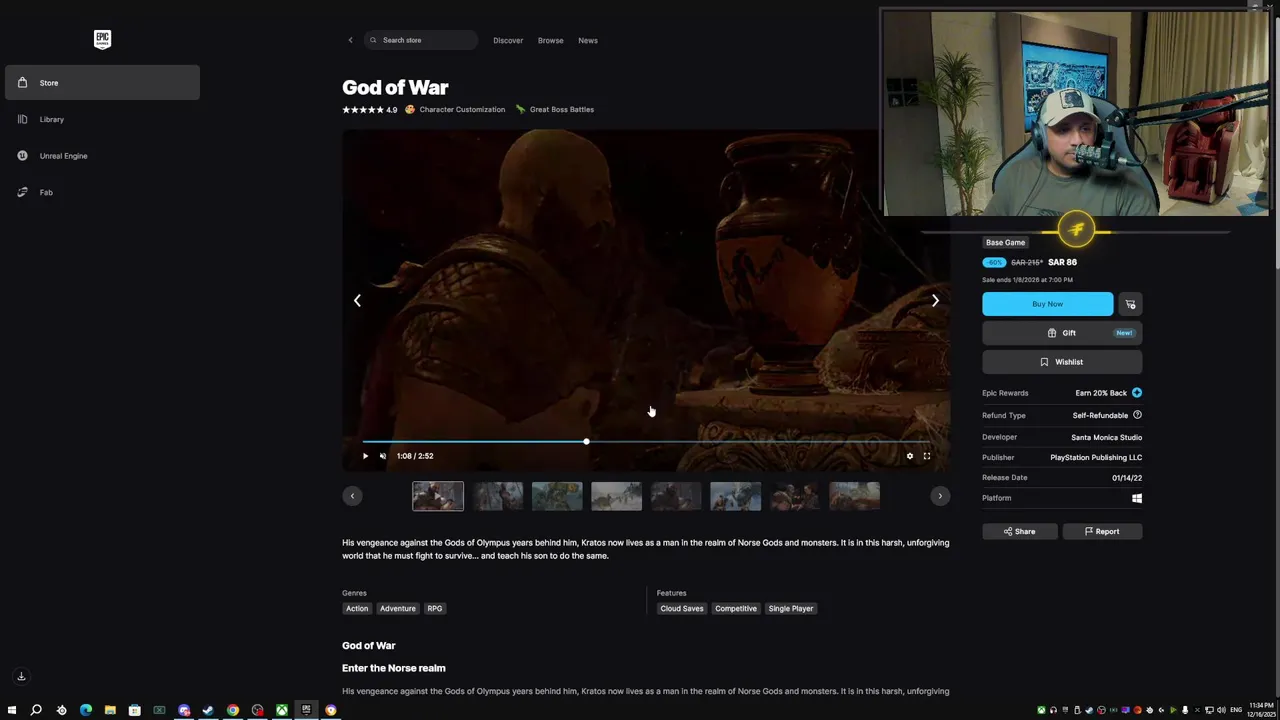Unmute the trailer audio
Image resolution: width=1280 pixels, height=720 pixels.
(382, 456)
